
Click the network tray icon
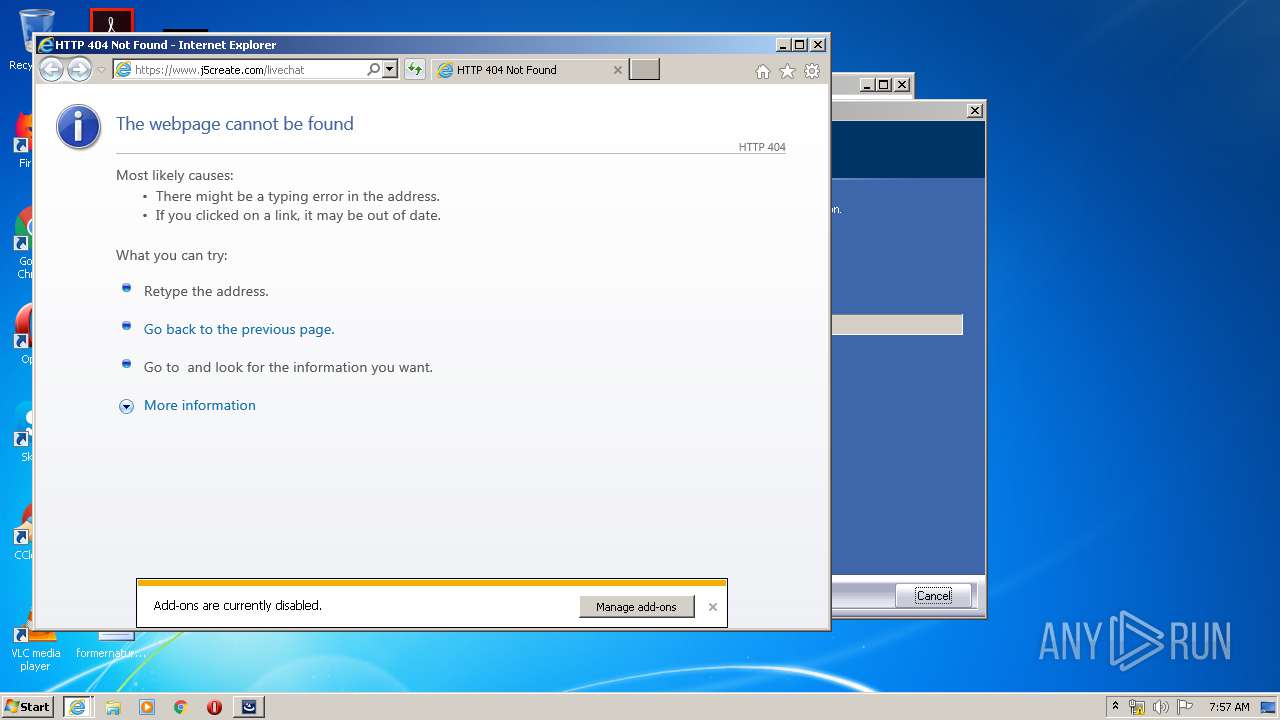pos(1137,707)
